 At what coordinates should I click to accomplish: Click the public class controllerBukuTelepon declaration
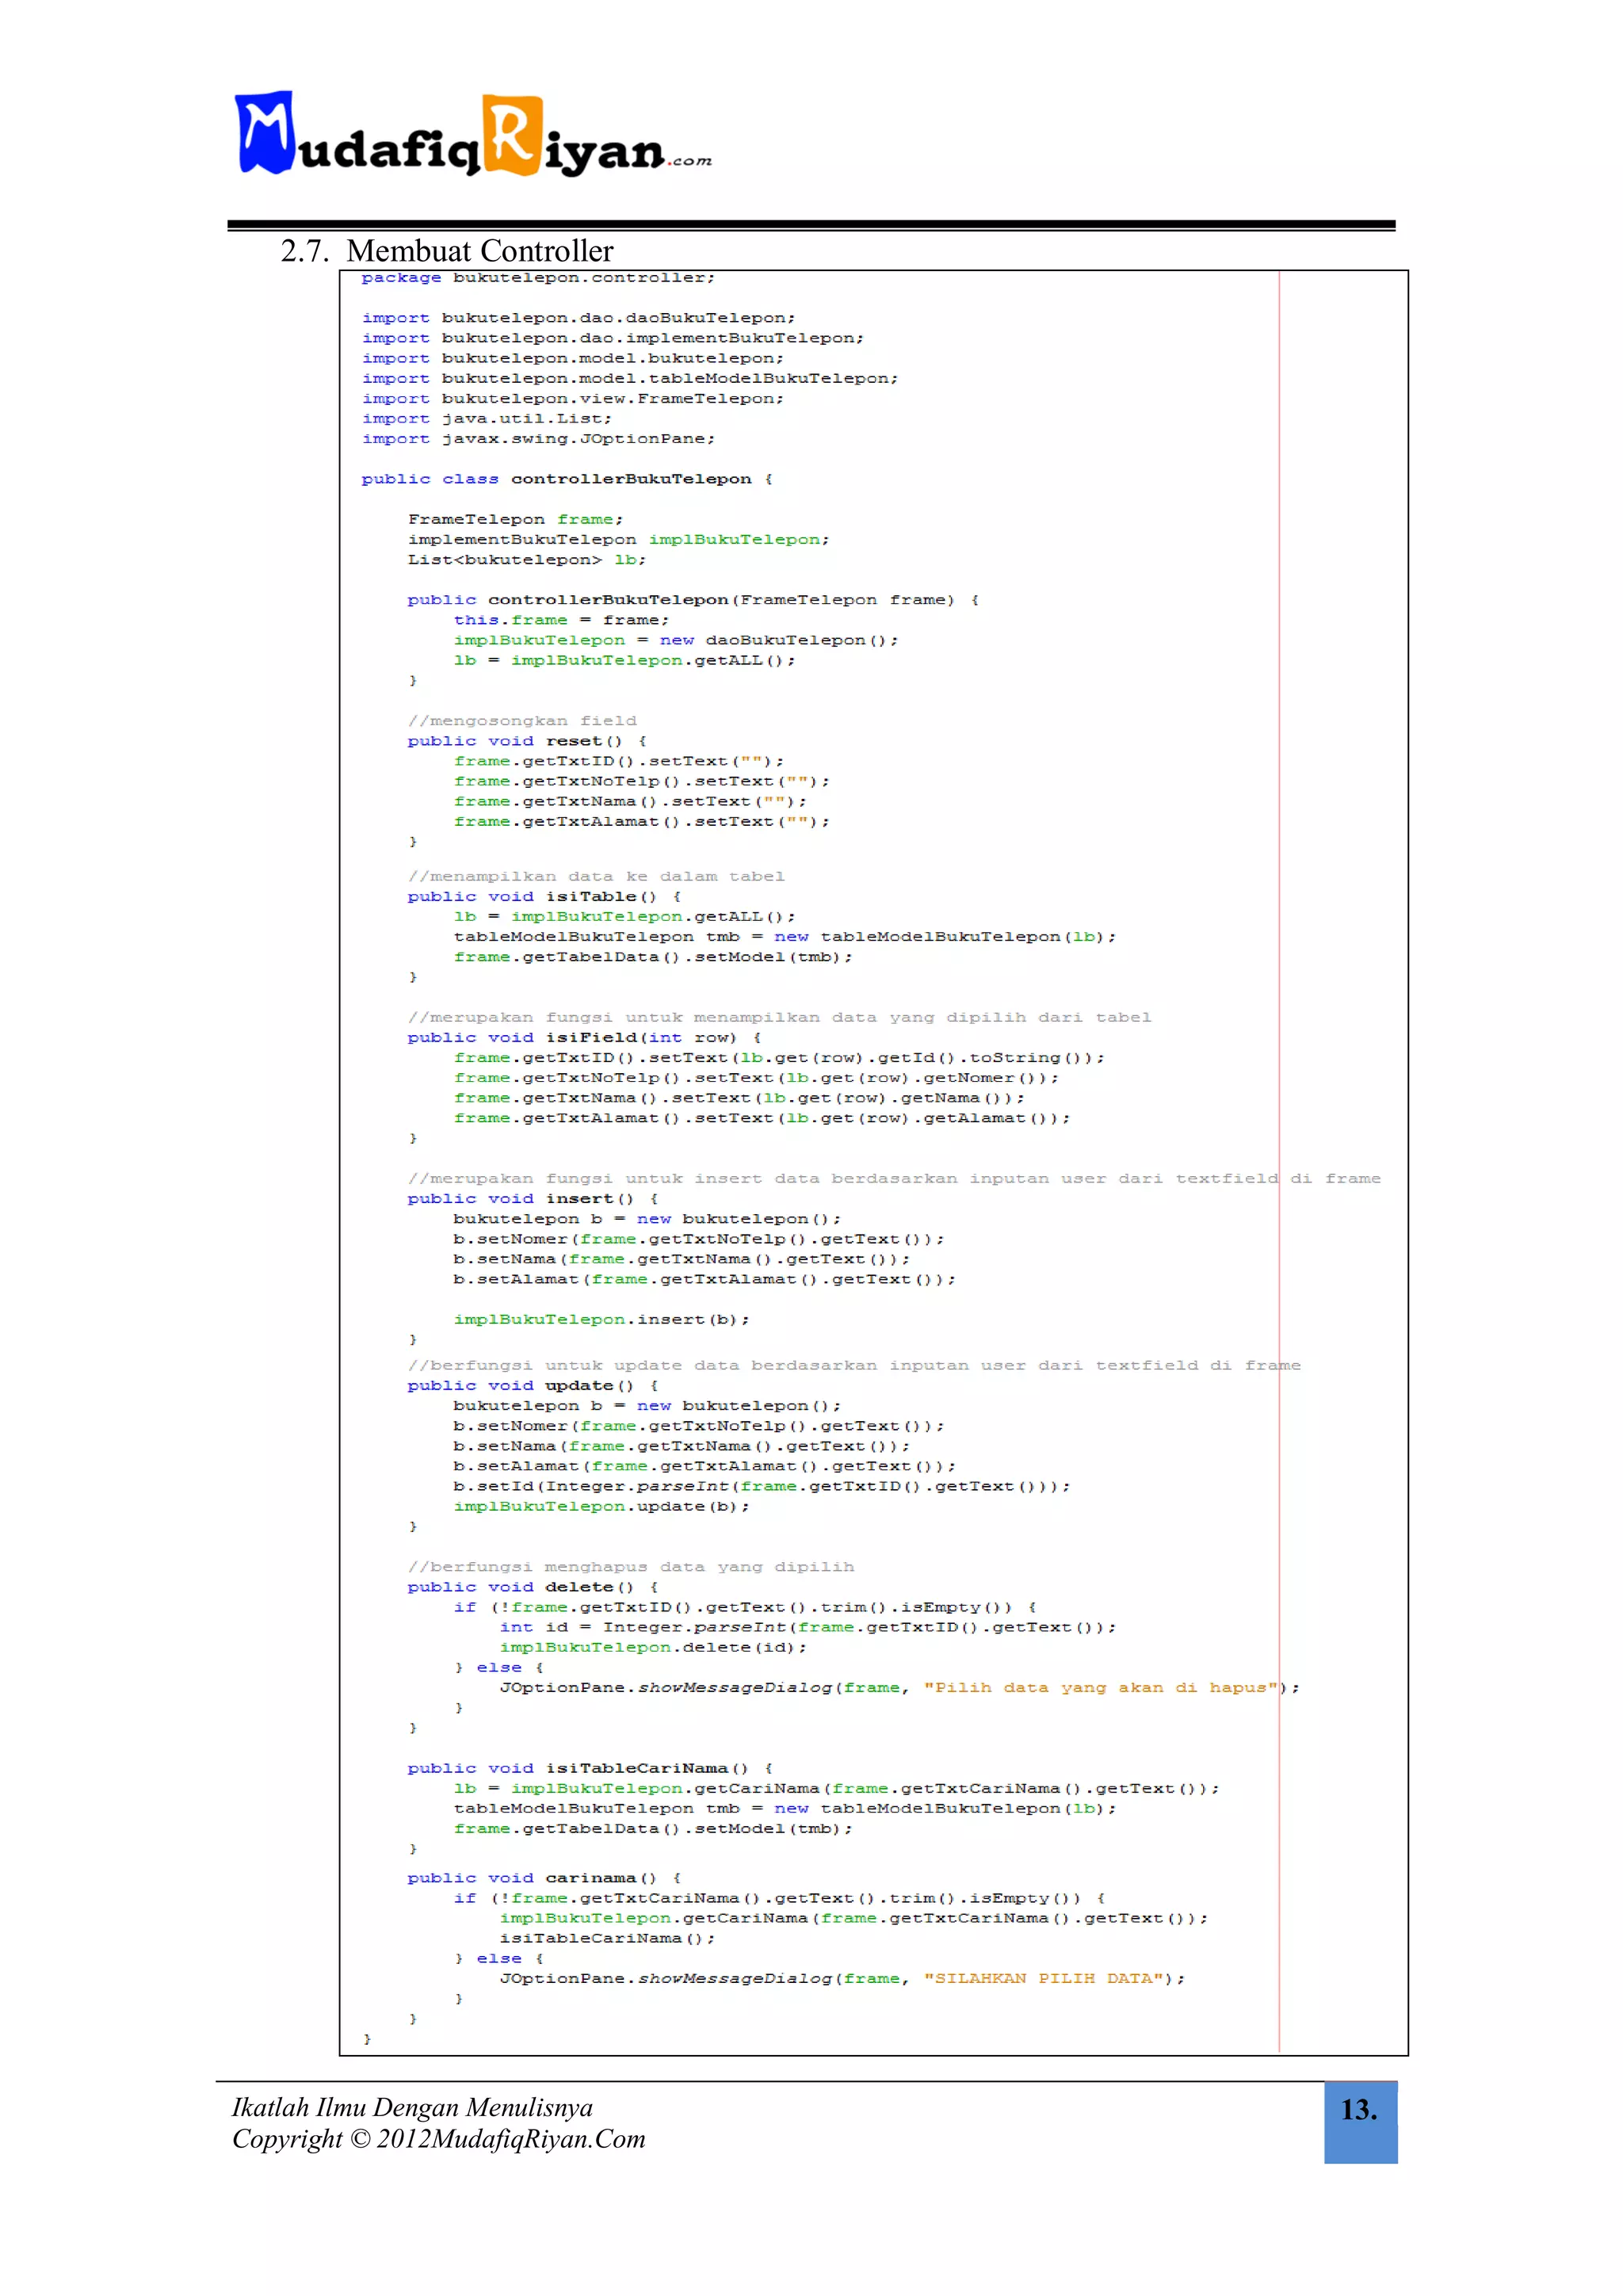[566, 479]
